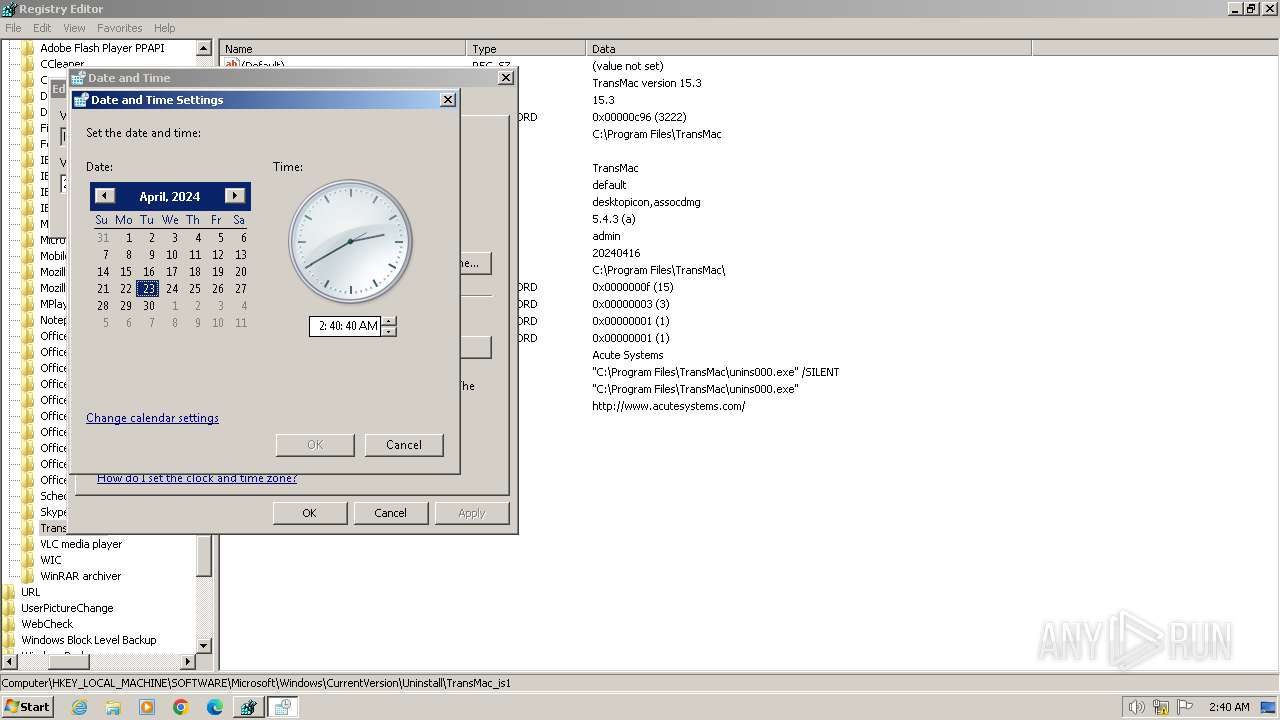Decrease time with down spinner arrow

click(389, 331)
